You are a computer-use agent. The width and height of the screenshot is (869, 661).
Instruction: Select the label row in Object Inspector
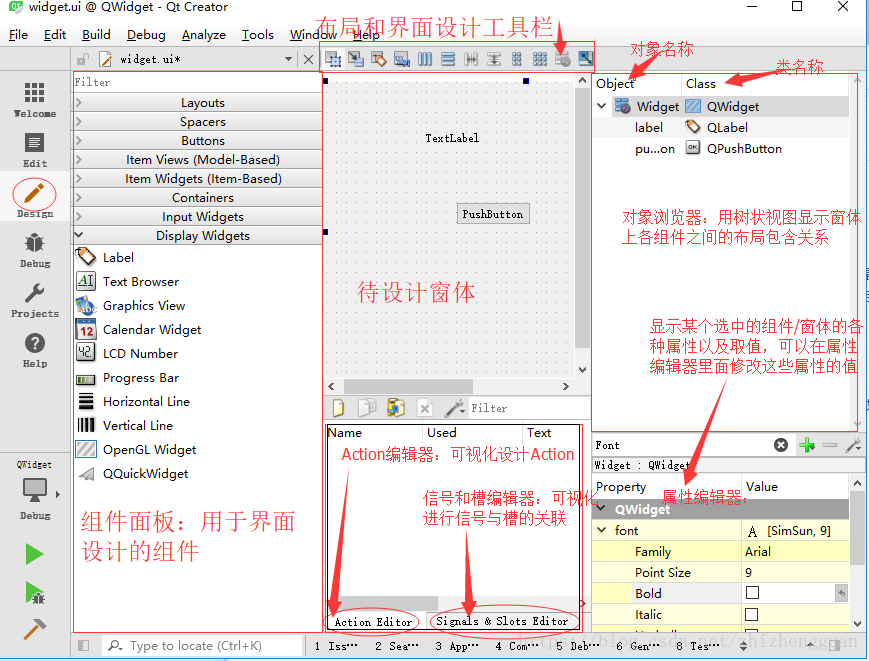(x=720, y=127)
